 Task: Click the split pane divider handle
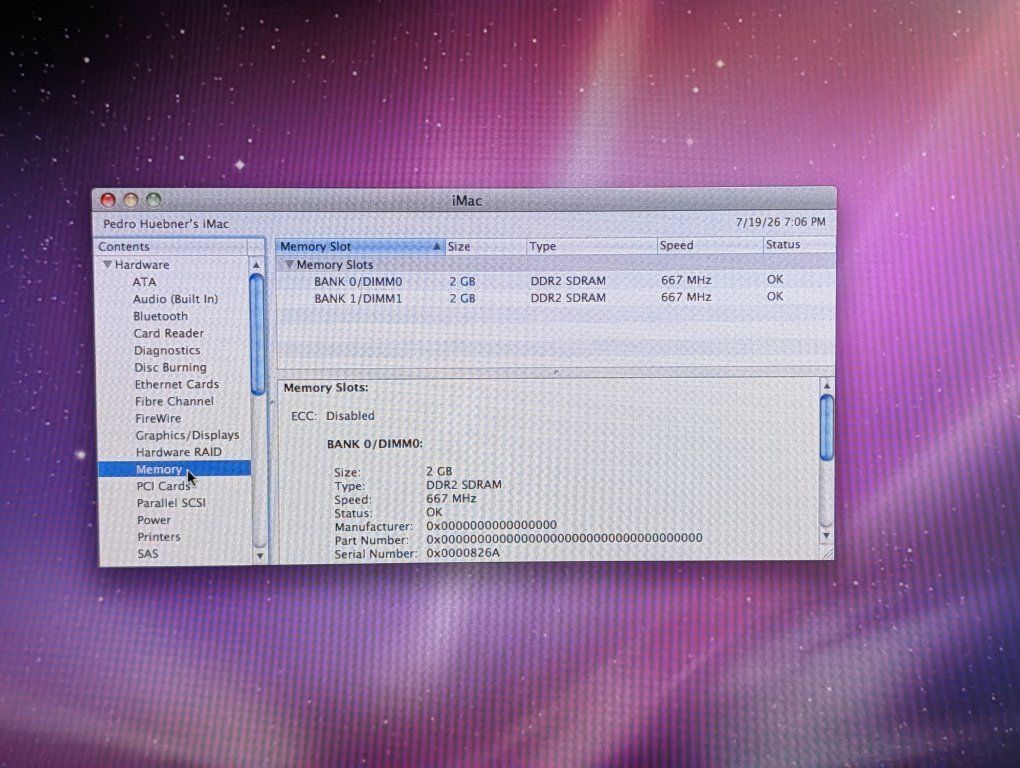(556, 372)
